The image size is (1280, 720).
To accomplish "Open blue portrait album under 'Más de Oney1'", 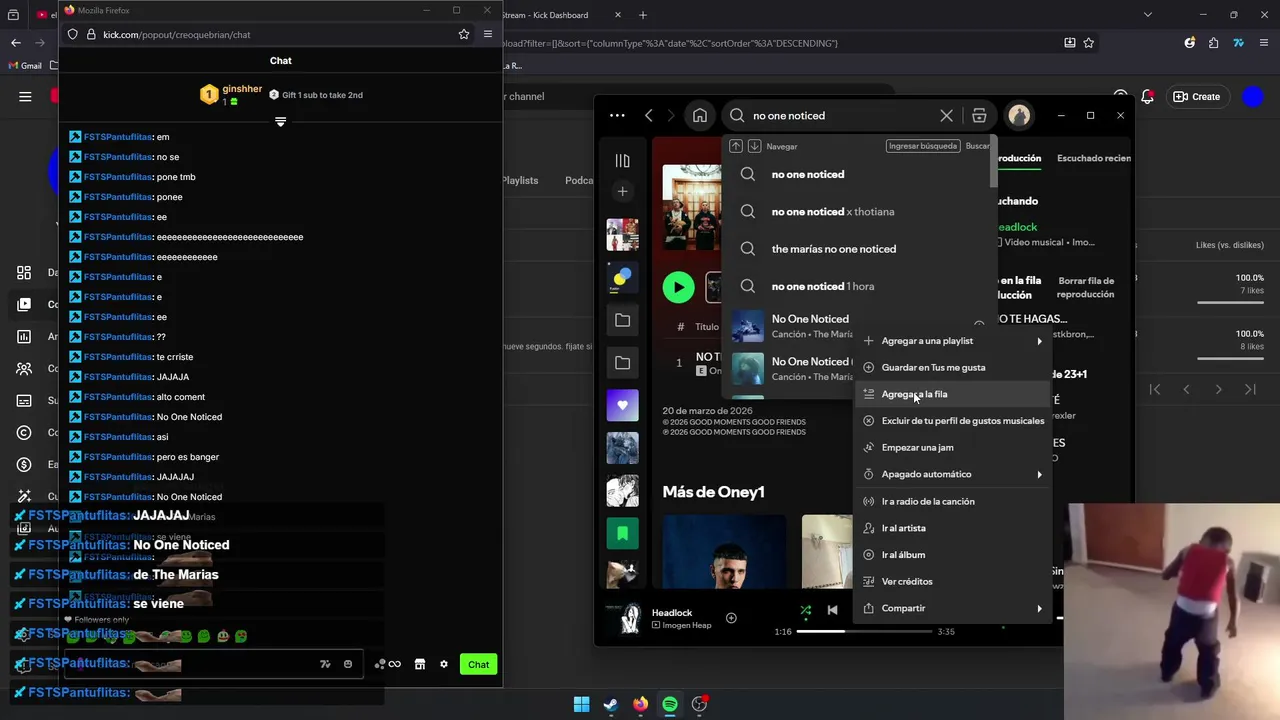I will pyautogui.click(x=724, y=552).
